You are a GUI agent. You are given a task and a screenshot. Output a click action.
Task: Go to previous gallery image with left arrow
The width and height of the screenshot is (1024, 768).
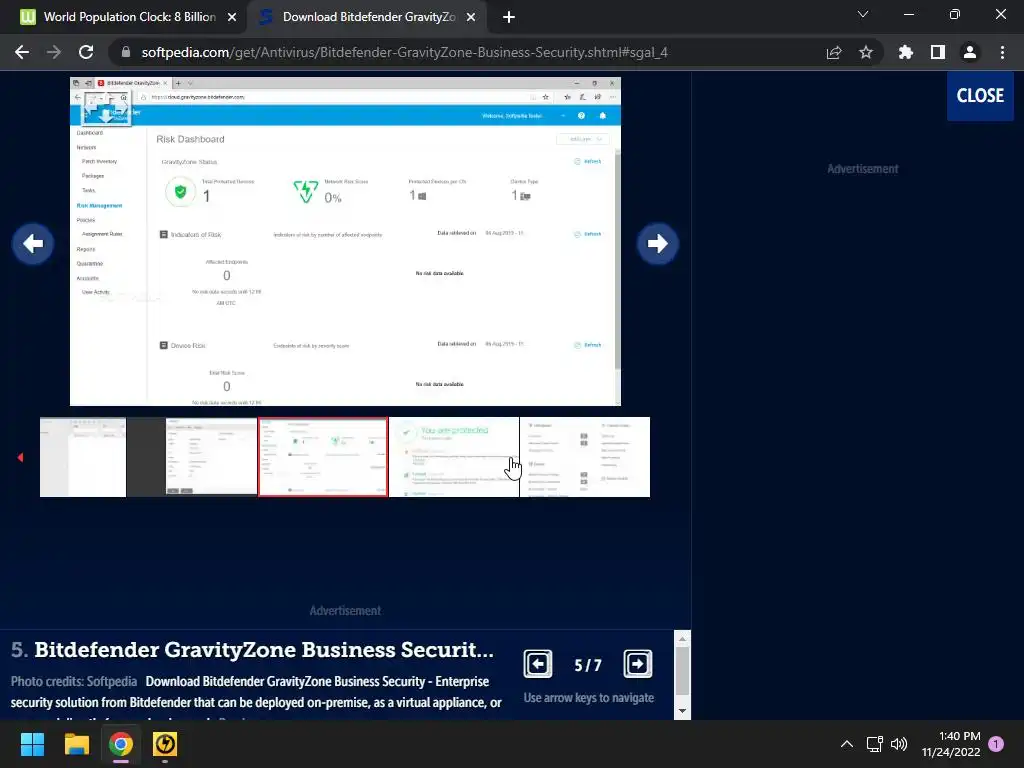pos(33,244)
